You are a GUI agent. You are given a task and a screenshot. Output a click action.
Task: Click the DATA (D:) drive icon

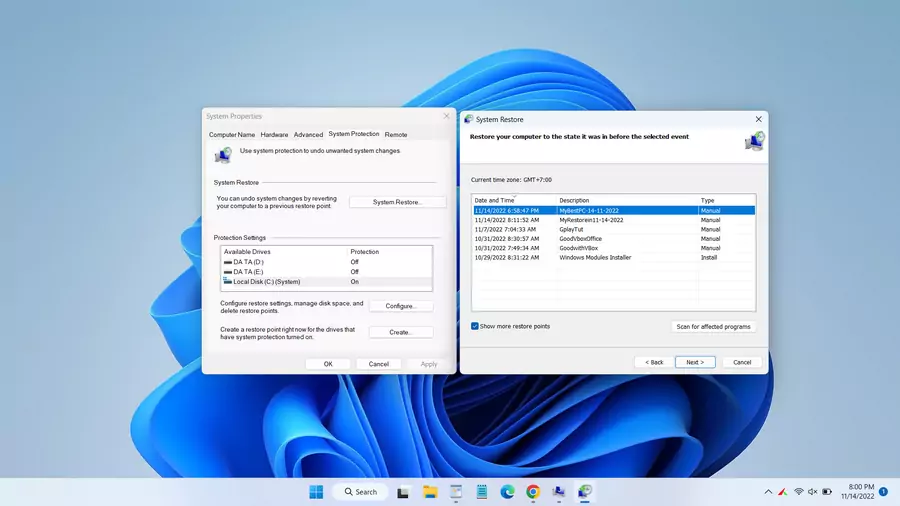pos(228,262)
